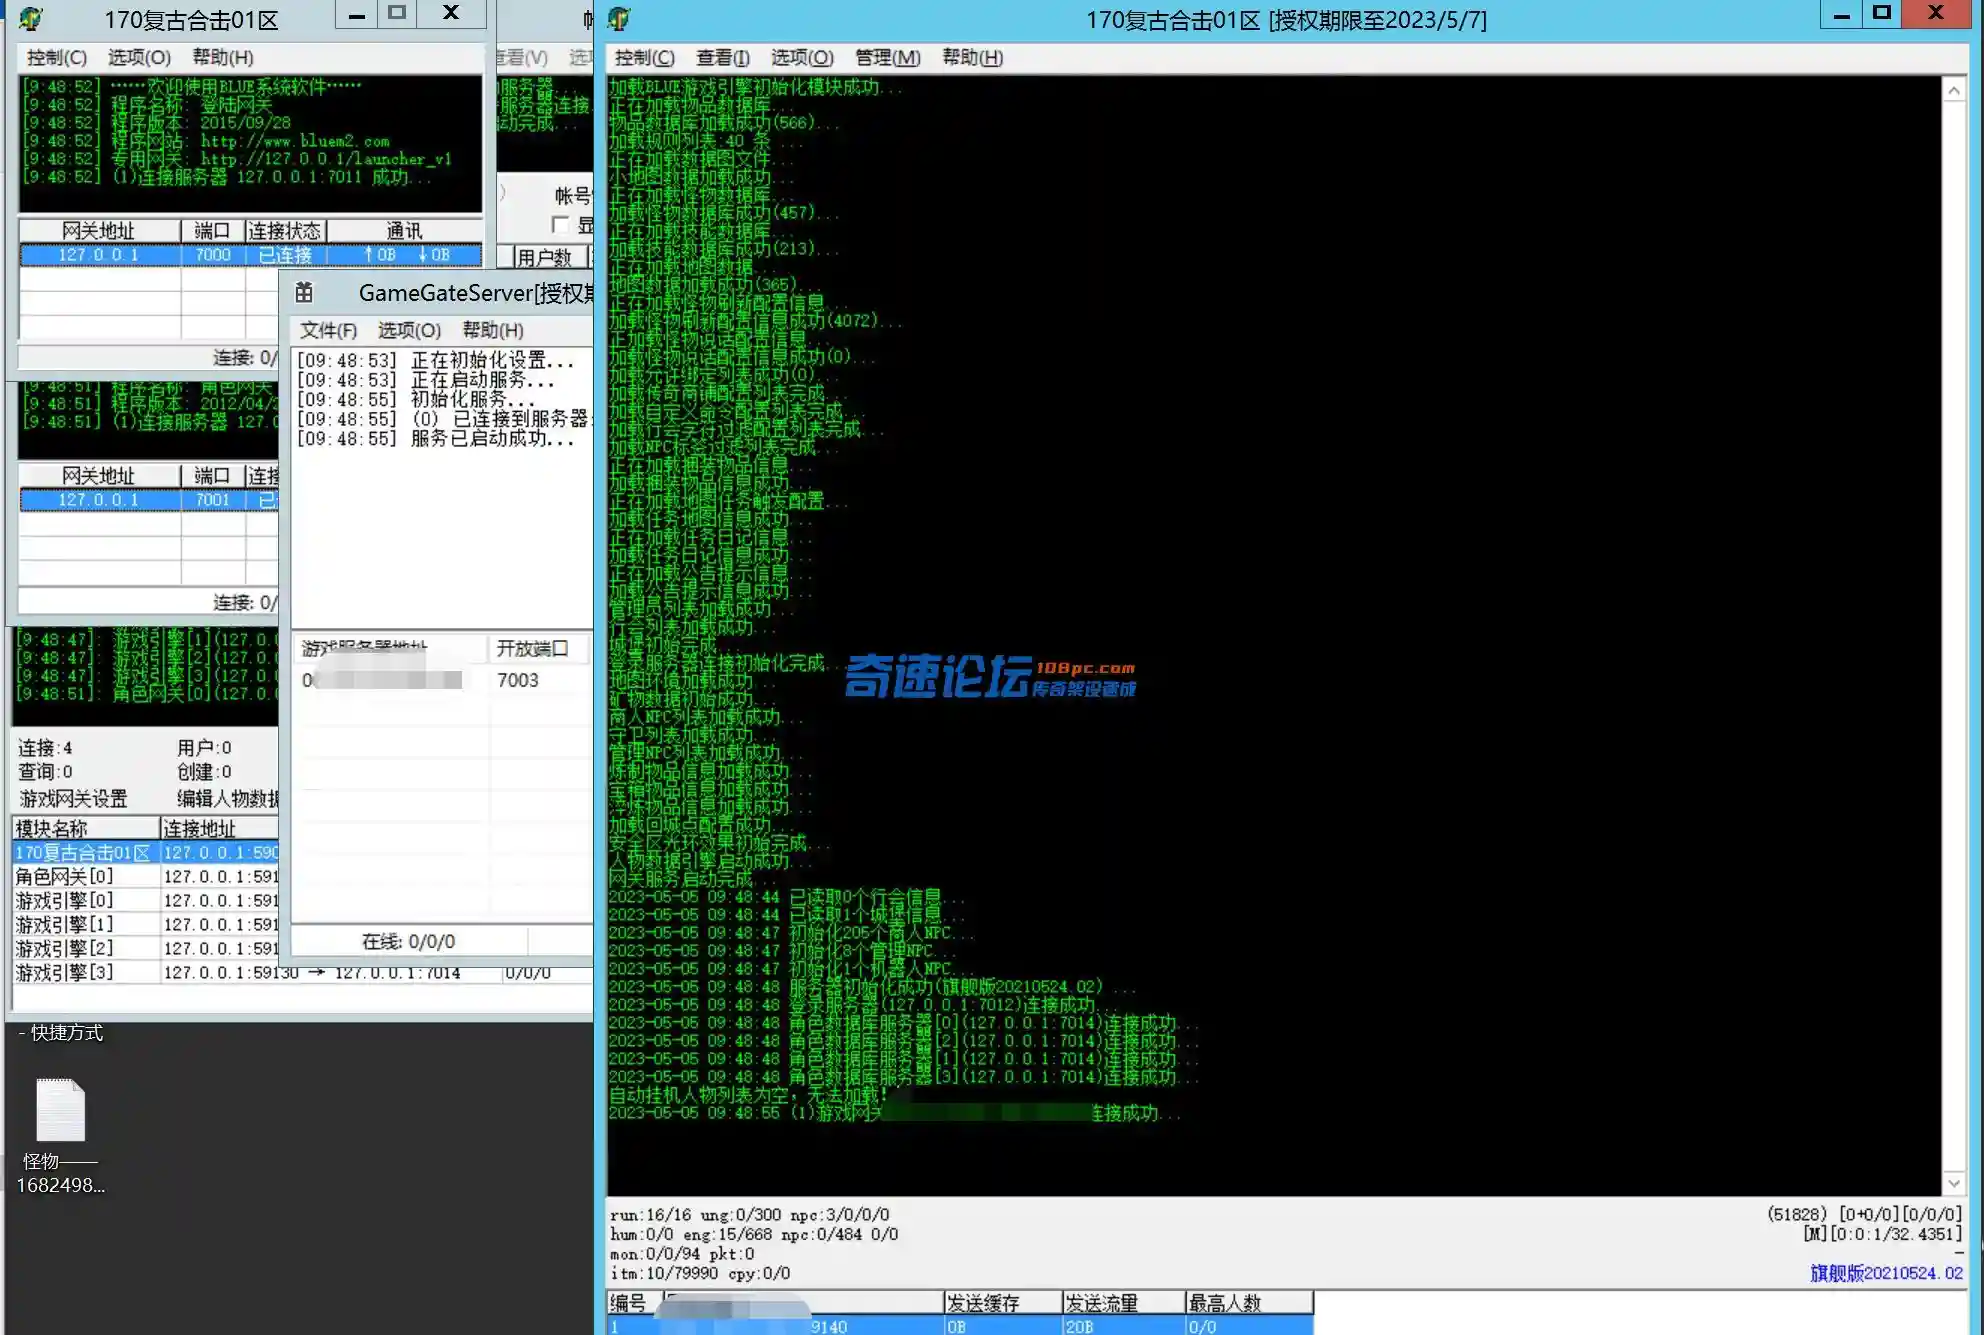Screen dimensions: 1984x1335
Task: Click 20B value in 发送流量 column
Action: (1080, 1326)
